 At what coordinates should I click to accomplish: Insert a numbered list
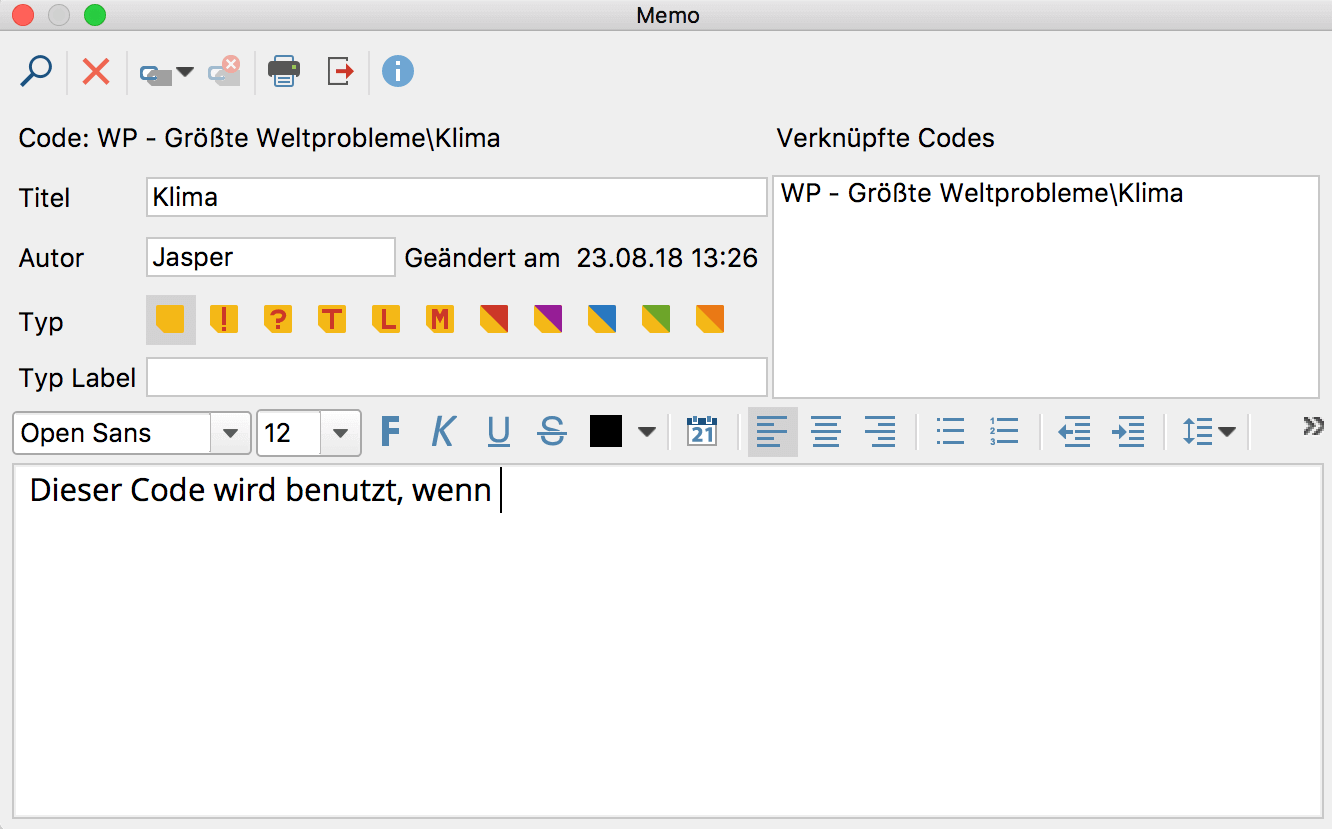tap(1003, 432)
